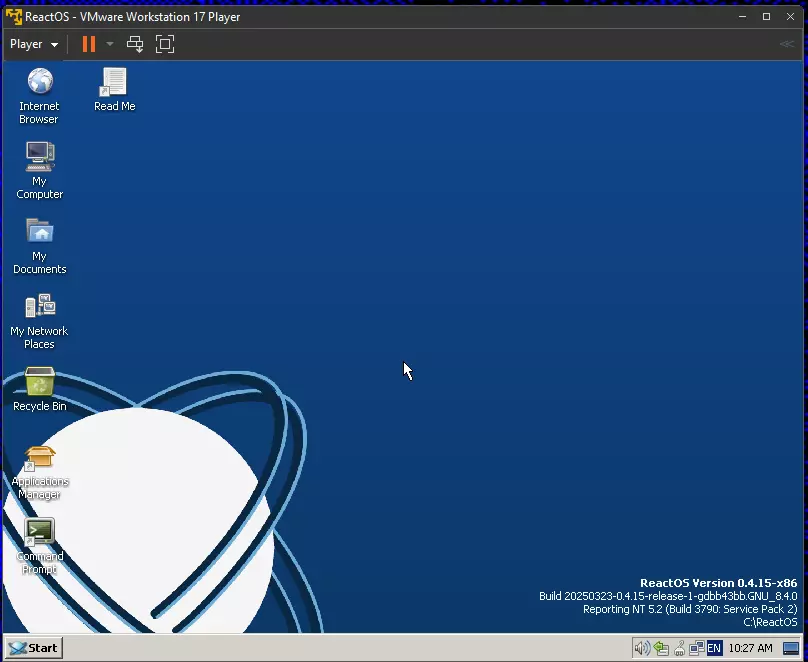The image size is (808, 662).
Task: Close the VMware Player window
Action: pyautogui.click(x=790, y=16)
